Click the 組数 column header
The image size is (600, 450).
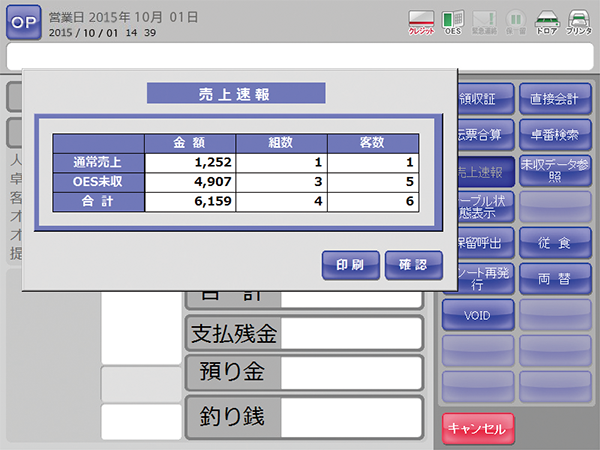(x=282, y=143)
